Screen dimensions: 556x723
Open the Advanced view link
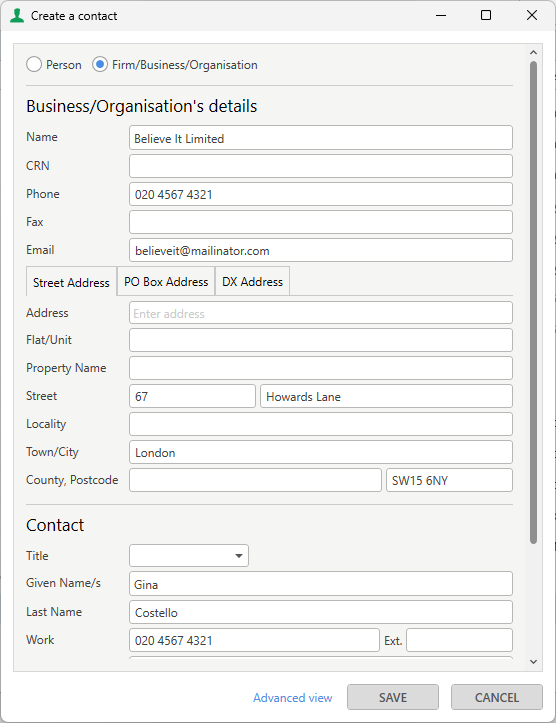click(x=293, y=698)
